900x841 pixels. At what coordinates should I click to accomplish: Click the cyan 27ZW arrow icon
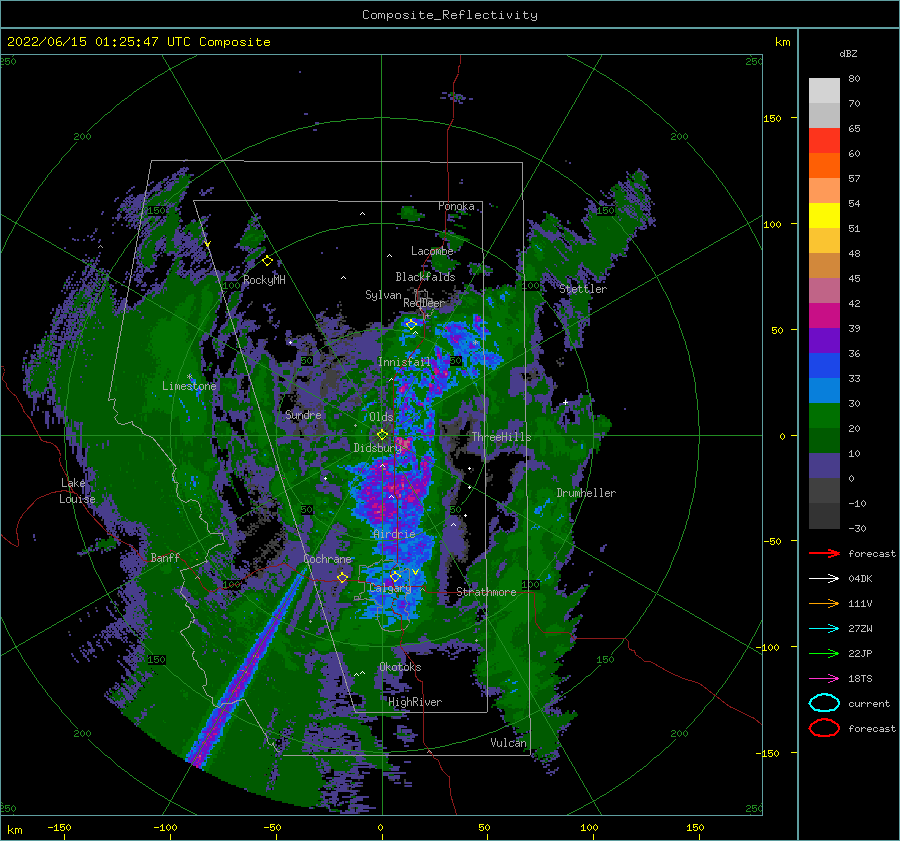tap(824, 629)
